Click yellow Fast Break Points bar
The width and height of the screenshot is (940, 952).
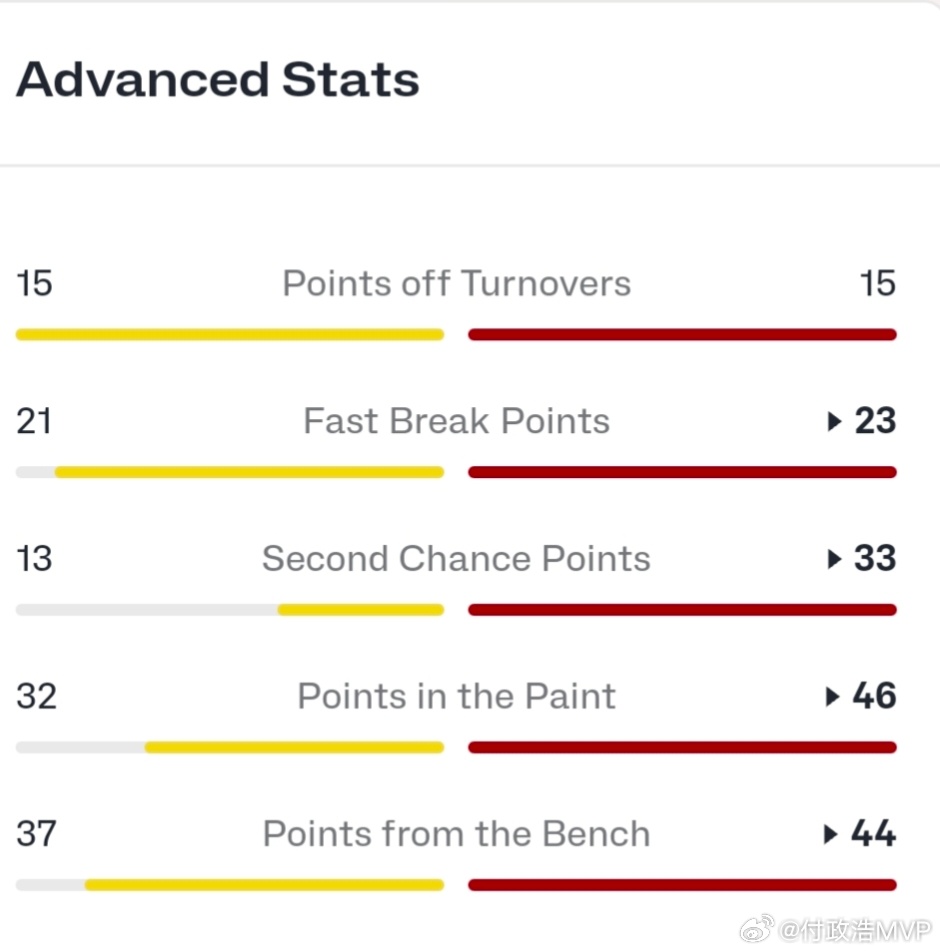click(250, 472)
